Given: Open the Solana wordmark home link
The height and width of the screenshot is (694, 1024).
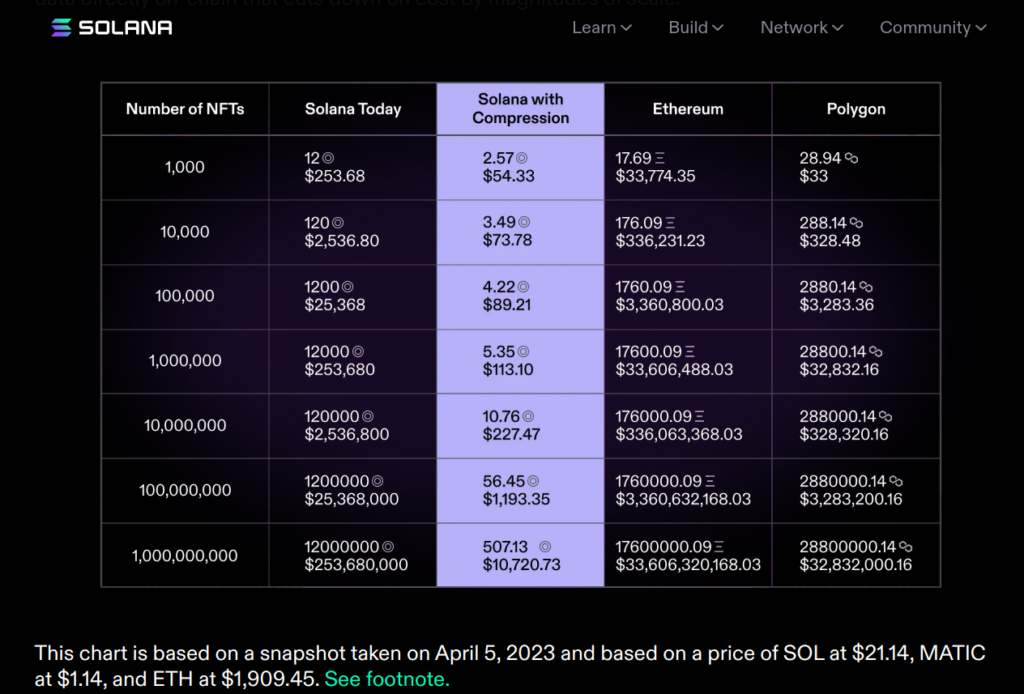Looking at the screenshot, I should (125, 27).
